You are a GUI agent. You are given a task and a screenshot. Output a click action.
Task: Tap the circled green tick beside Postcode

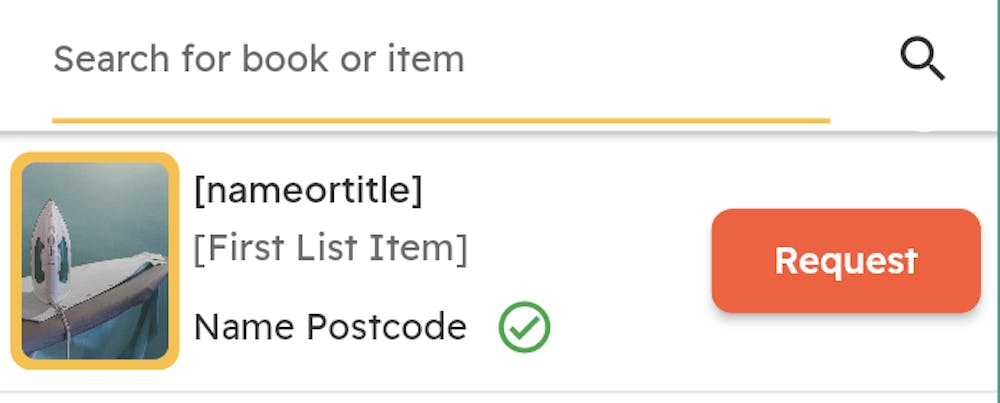tap(524, 327)
